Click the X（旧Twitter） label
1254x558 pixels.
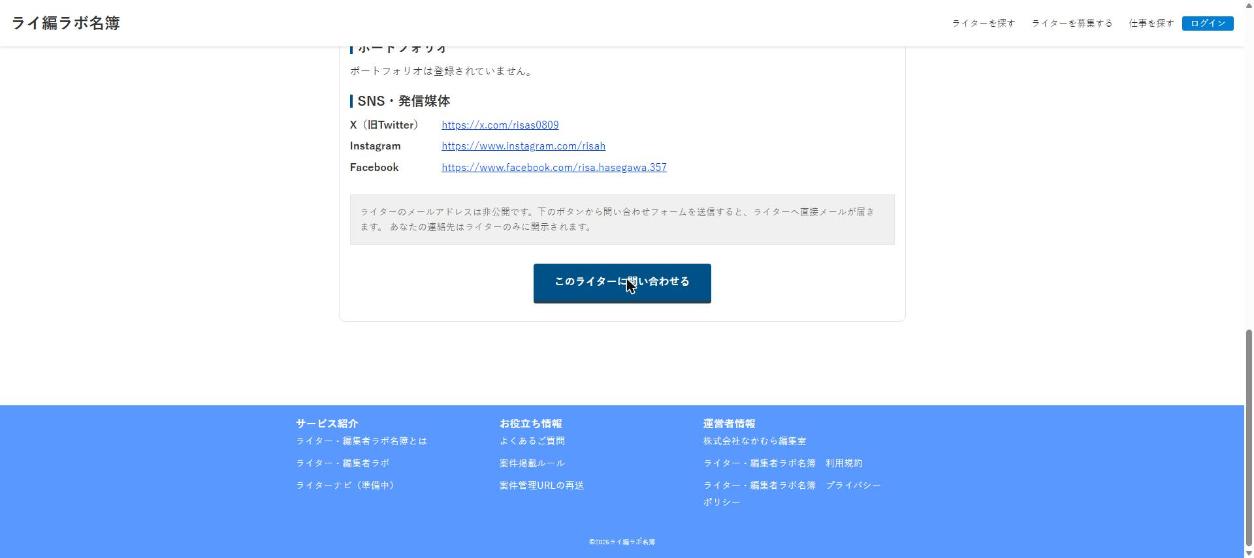[x=385, y=125]
